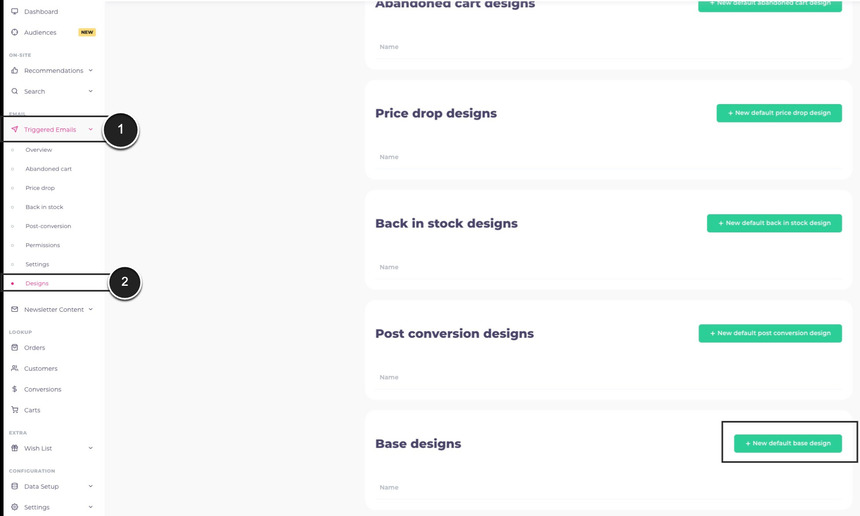Click the Dashboard monitor icon
The height and width of the screenshot is (516, 860).
tap(14, 12)
